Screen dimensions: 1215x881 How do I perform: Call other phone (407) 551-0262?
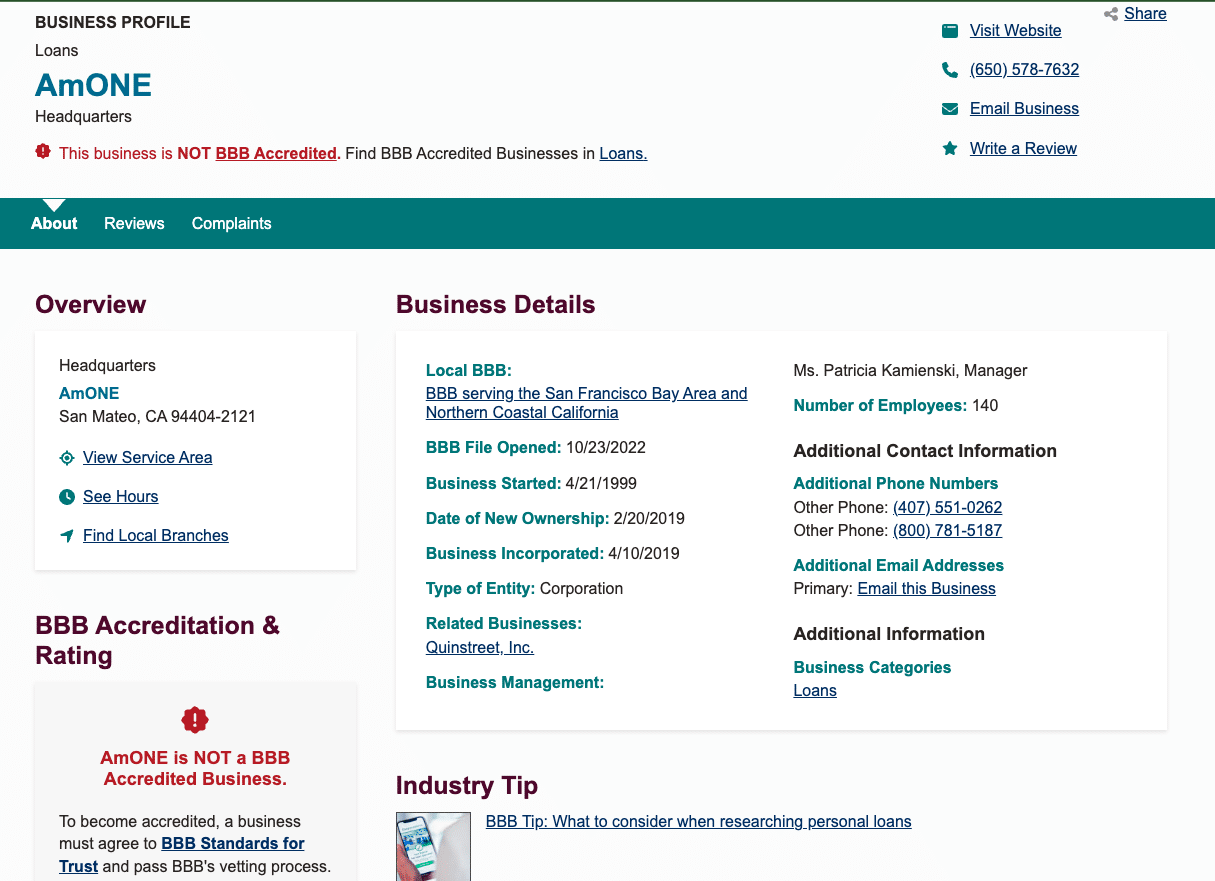[x=947, y=507]
